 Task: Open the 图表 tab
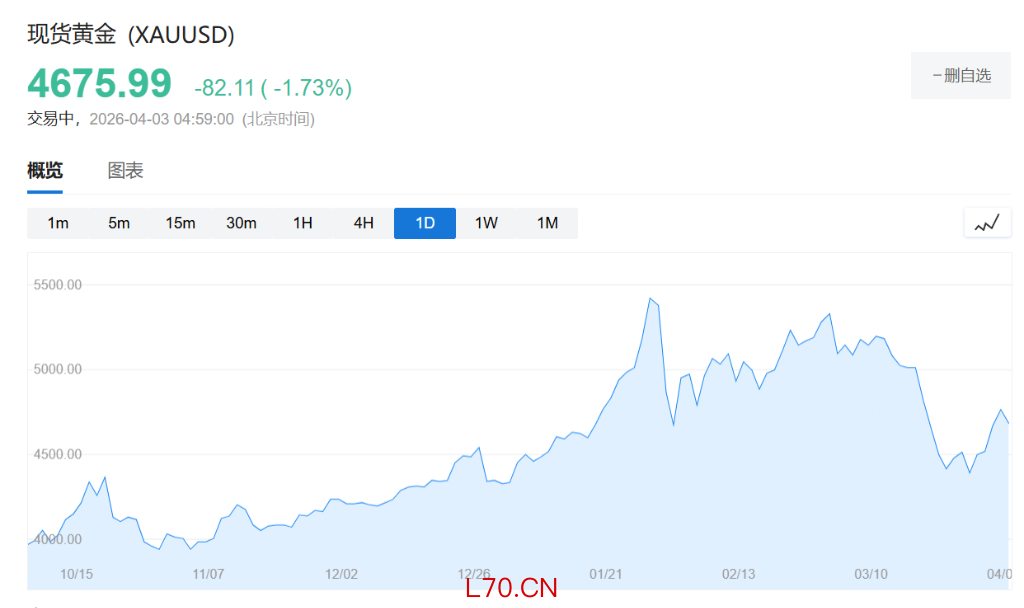(126, 171)
